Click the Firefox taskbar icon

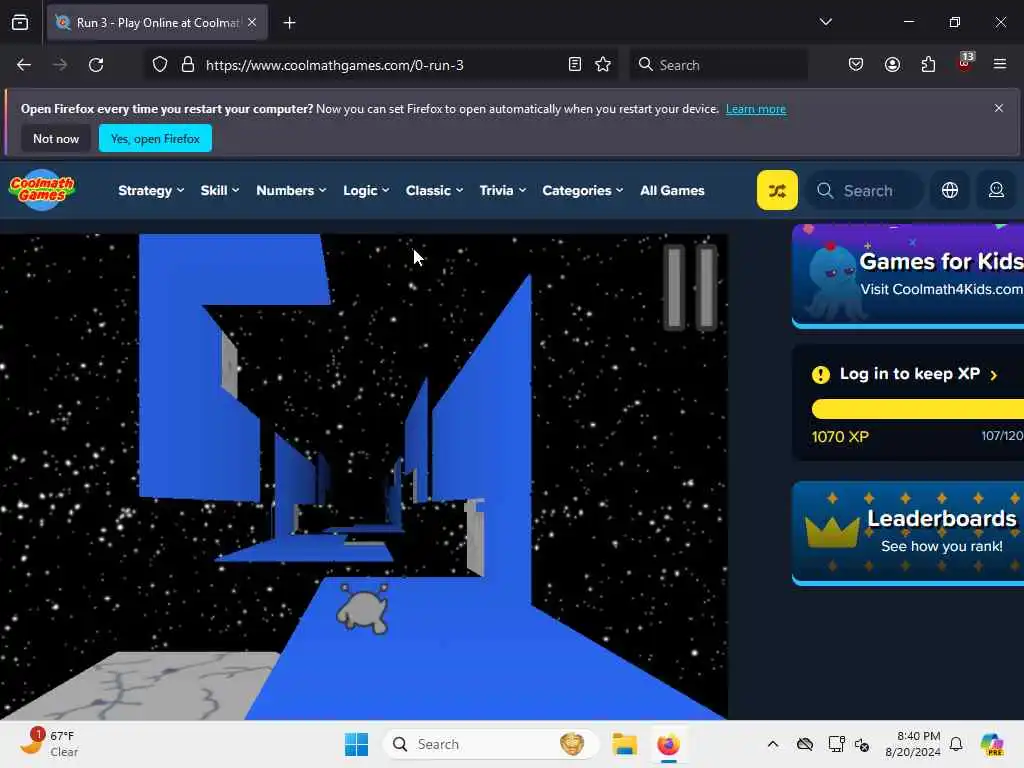click(x=668, y=744)
